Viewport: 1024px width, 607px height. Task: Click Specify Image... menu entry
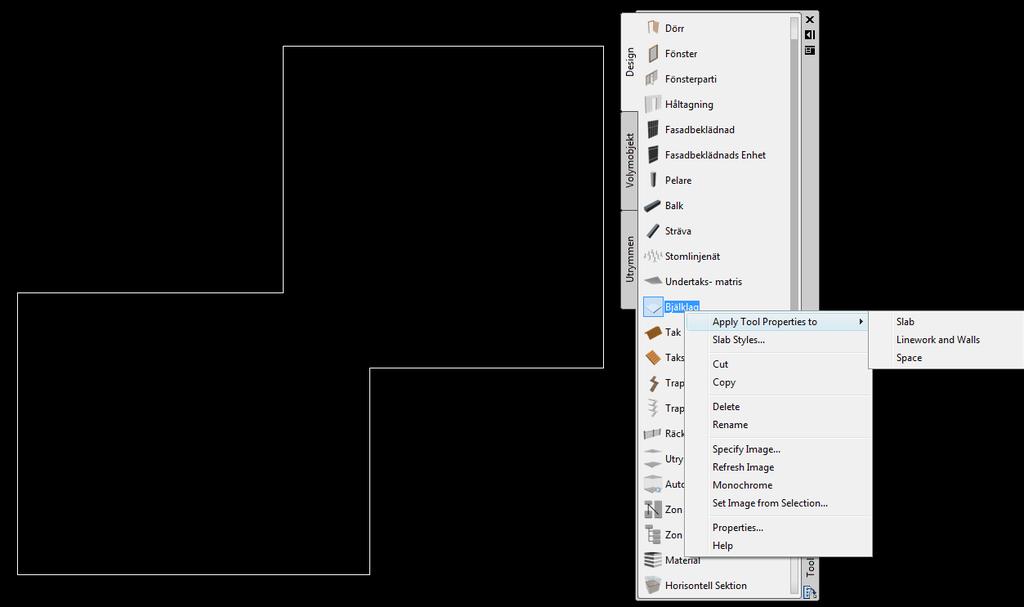pyautogui.click(x=778, y=449)
